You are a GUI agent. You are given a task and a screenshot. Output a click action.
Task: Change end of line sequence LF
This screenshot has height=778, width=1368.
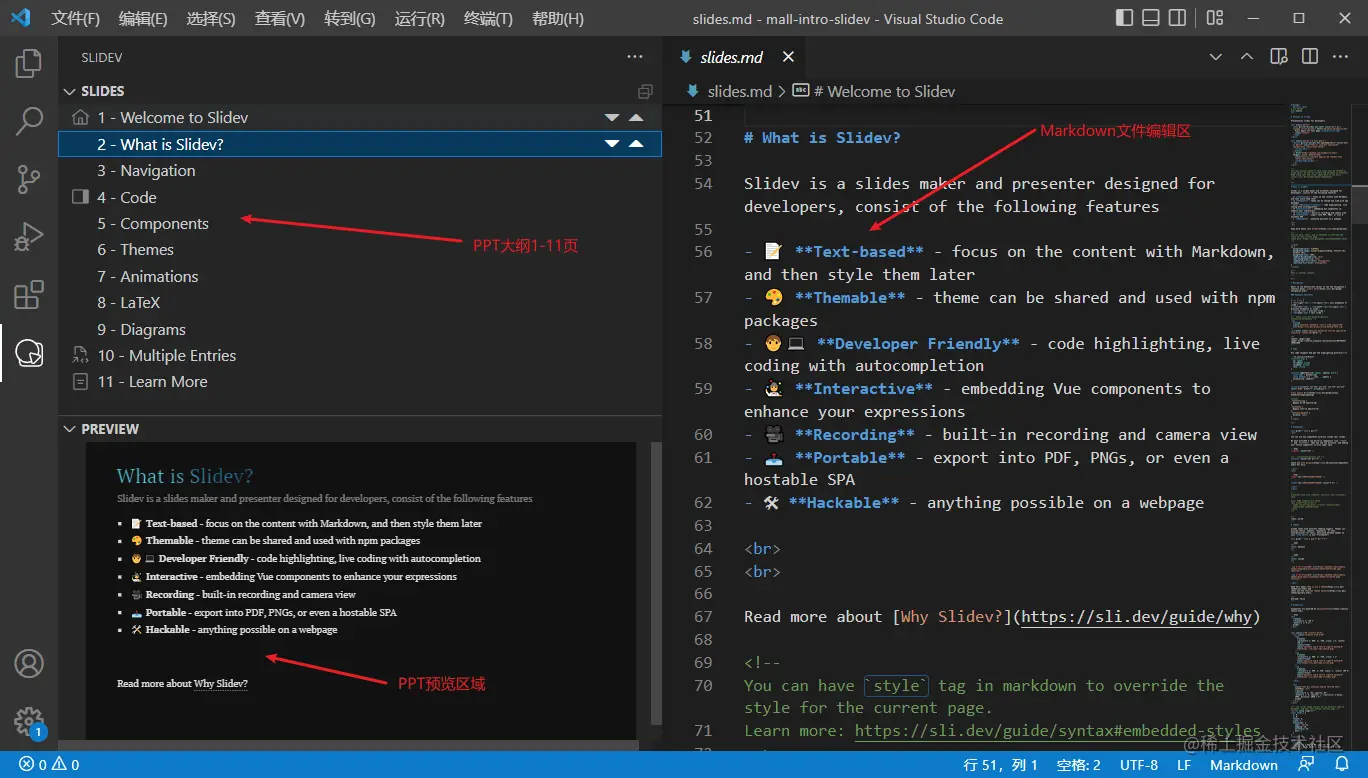[x=1184, y=765]
